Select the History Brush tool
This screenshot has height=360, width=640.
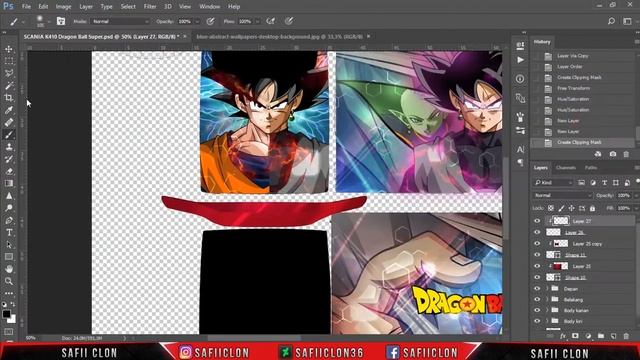pos(9,159)
